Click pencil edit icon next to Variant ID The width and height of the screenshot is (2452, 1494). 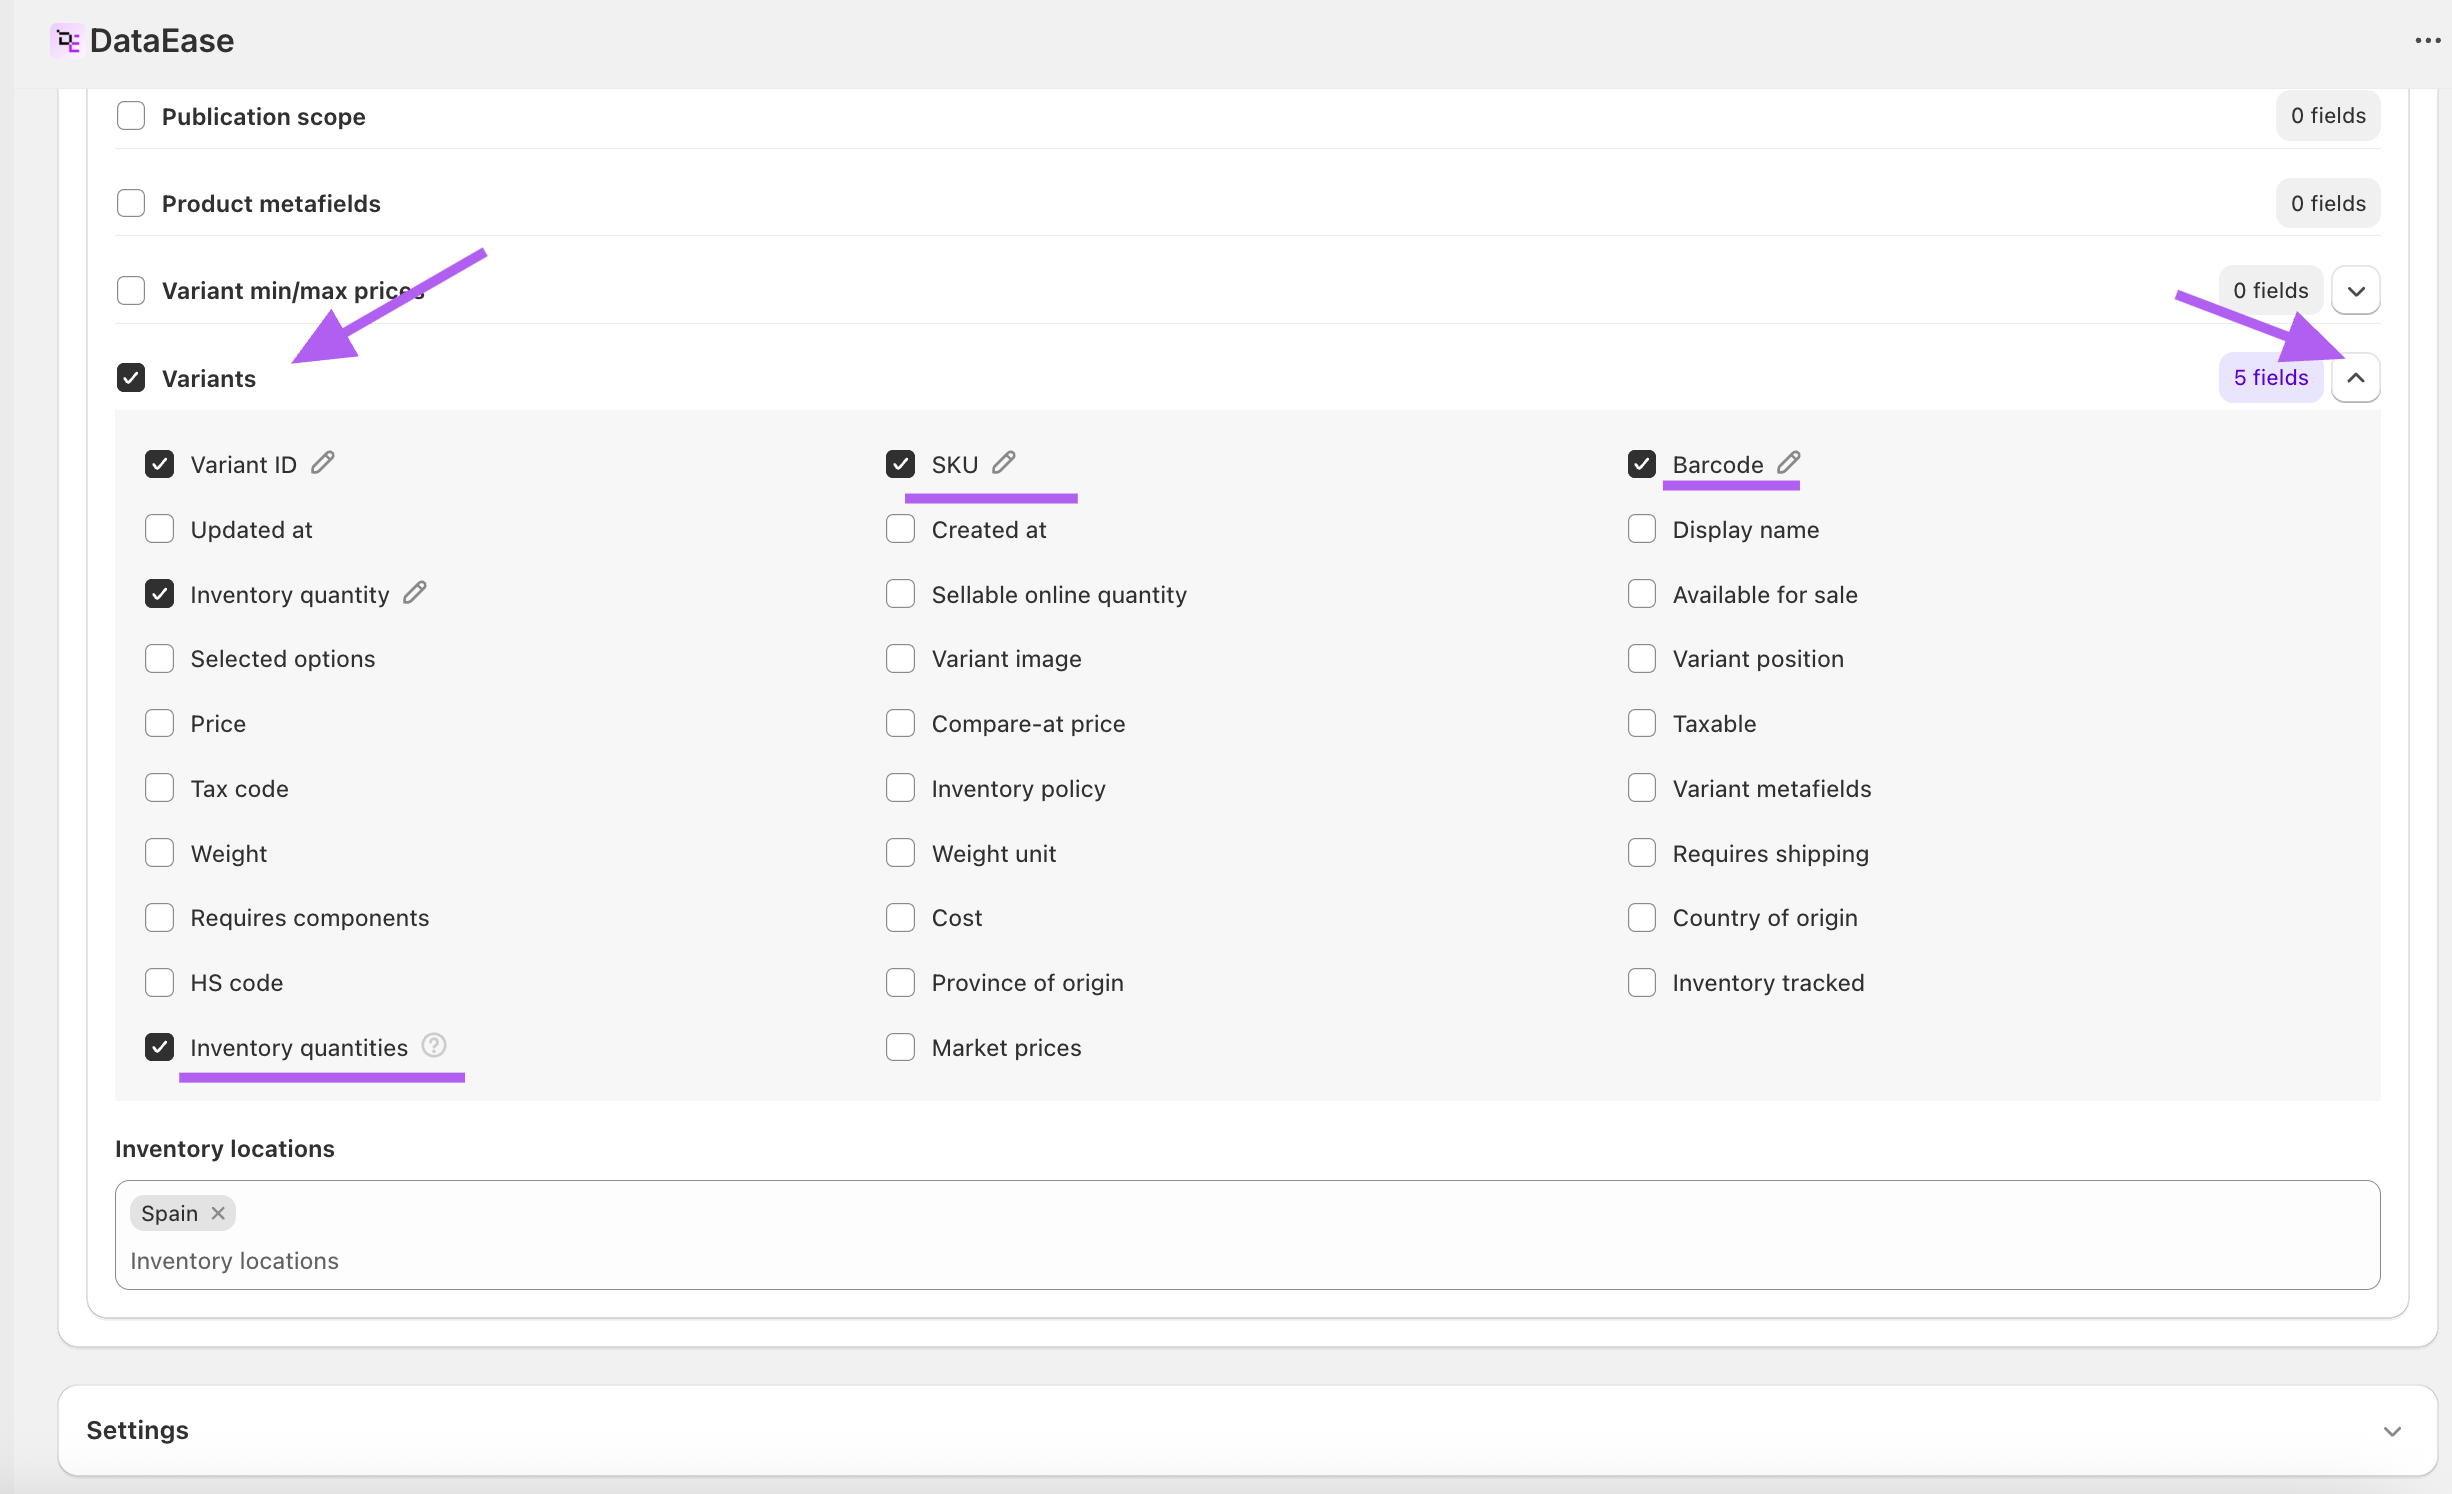[x=322, y=463]
